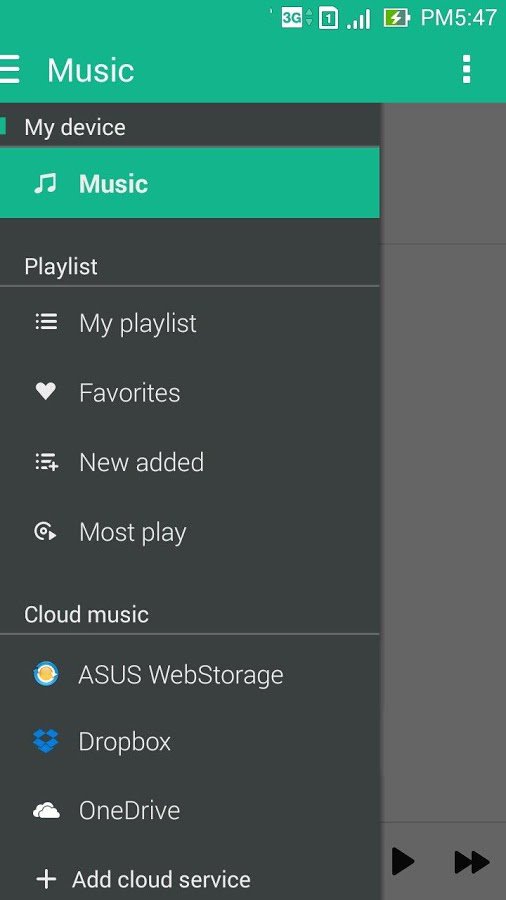The width and height of the screenshot is (506, 900).
Task: Click the music note icon
Action: tap(45, 184)
